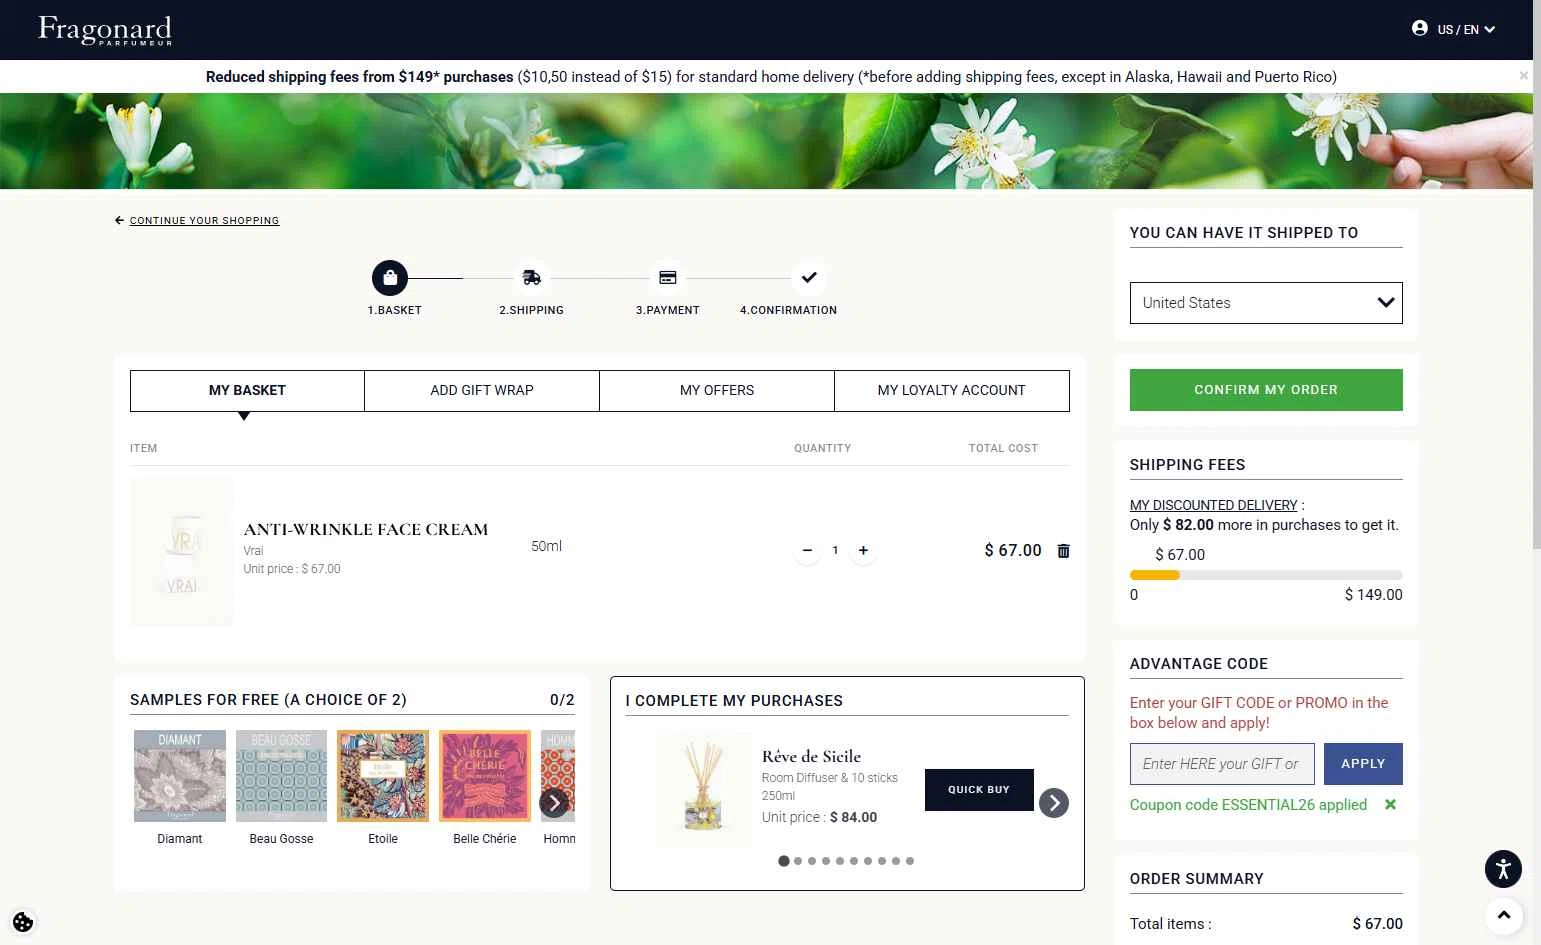Screen dimensions: 1541x945
Task: Click Confirm My Order button
Action: point(1266,390)
